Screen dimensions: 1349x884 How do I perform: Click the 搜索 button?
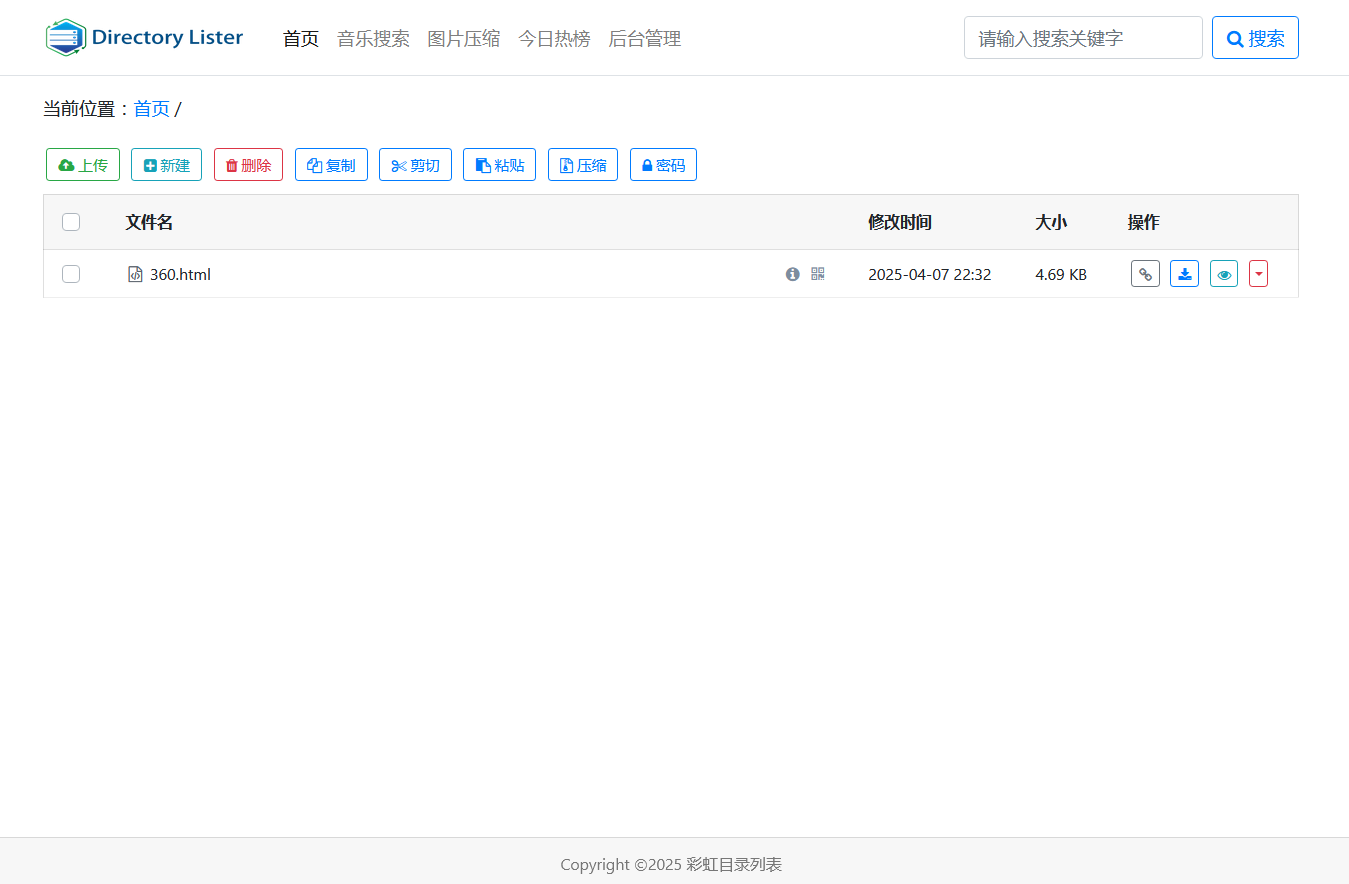point(1255,38)
